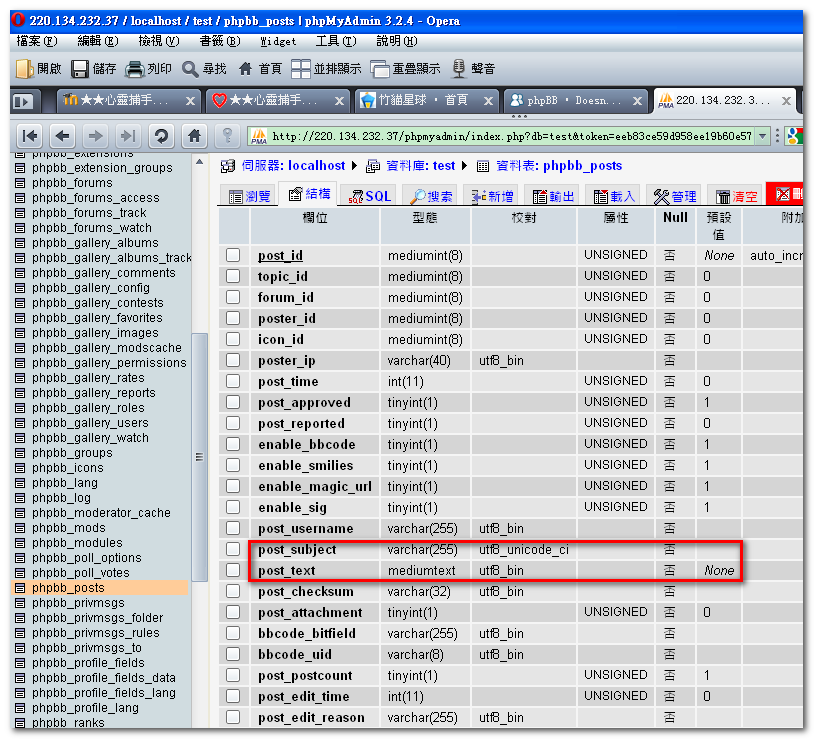The image size is (814, 739).
Task: Click the Home page toolbar icon
Action: 246,69
